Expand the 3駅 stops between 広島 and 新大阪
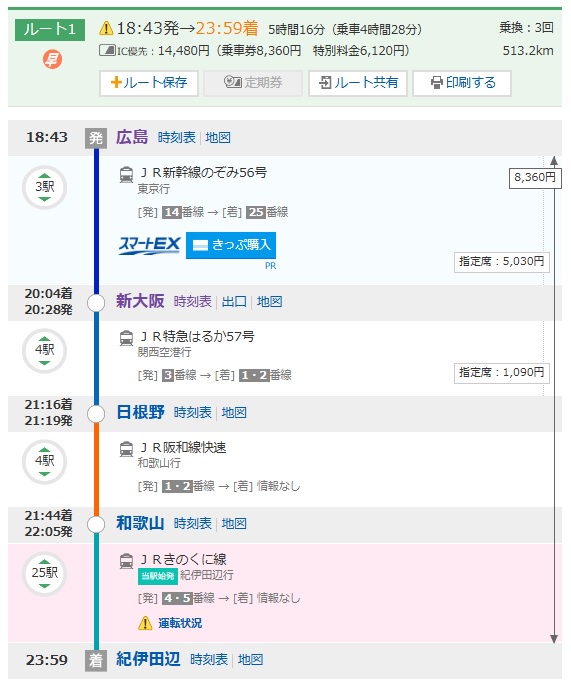This screenshot has height=687, width=571. pyautogui.click(x=44, y=188)
